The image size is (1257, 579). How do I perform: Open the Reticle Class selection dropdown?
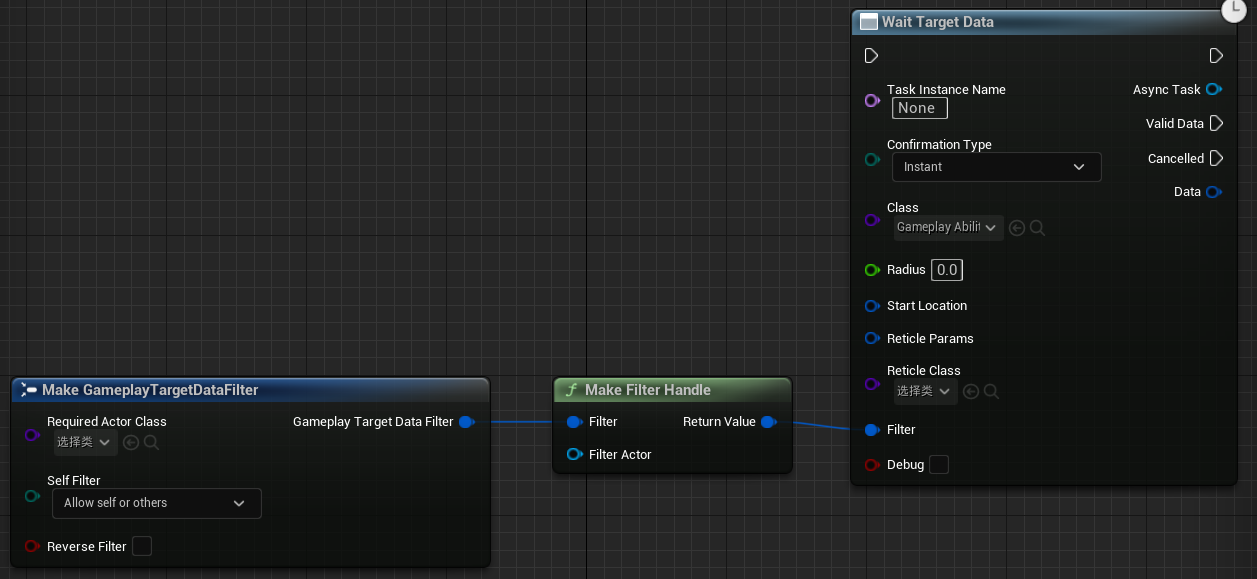[925, 391]
